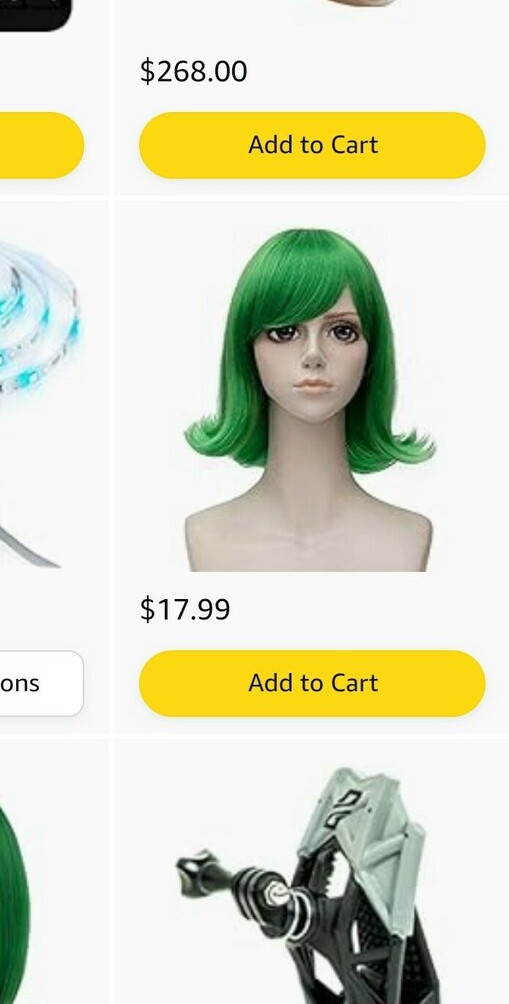The width and height of the screenshot is (509, 1004).
Task: View the LED strip light product image
Action: point(40,403)
